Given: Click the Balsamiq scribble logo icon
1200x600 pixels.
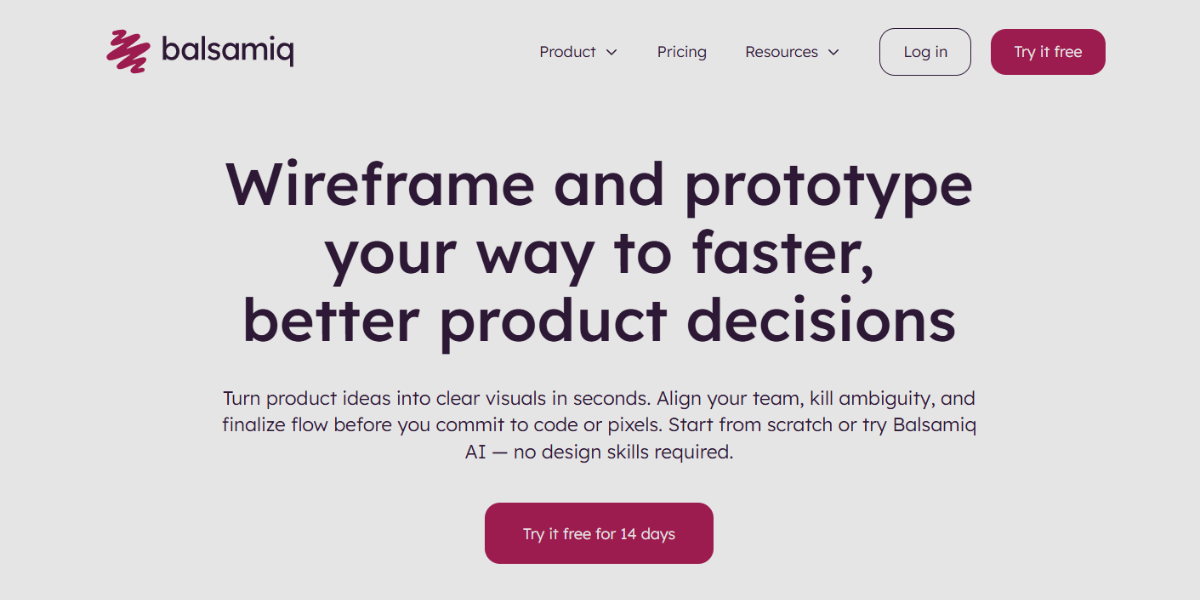Looking at the screenshot, I should 128,50.
